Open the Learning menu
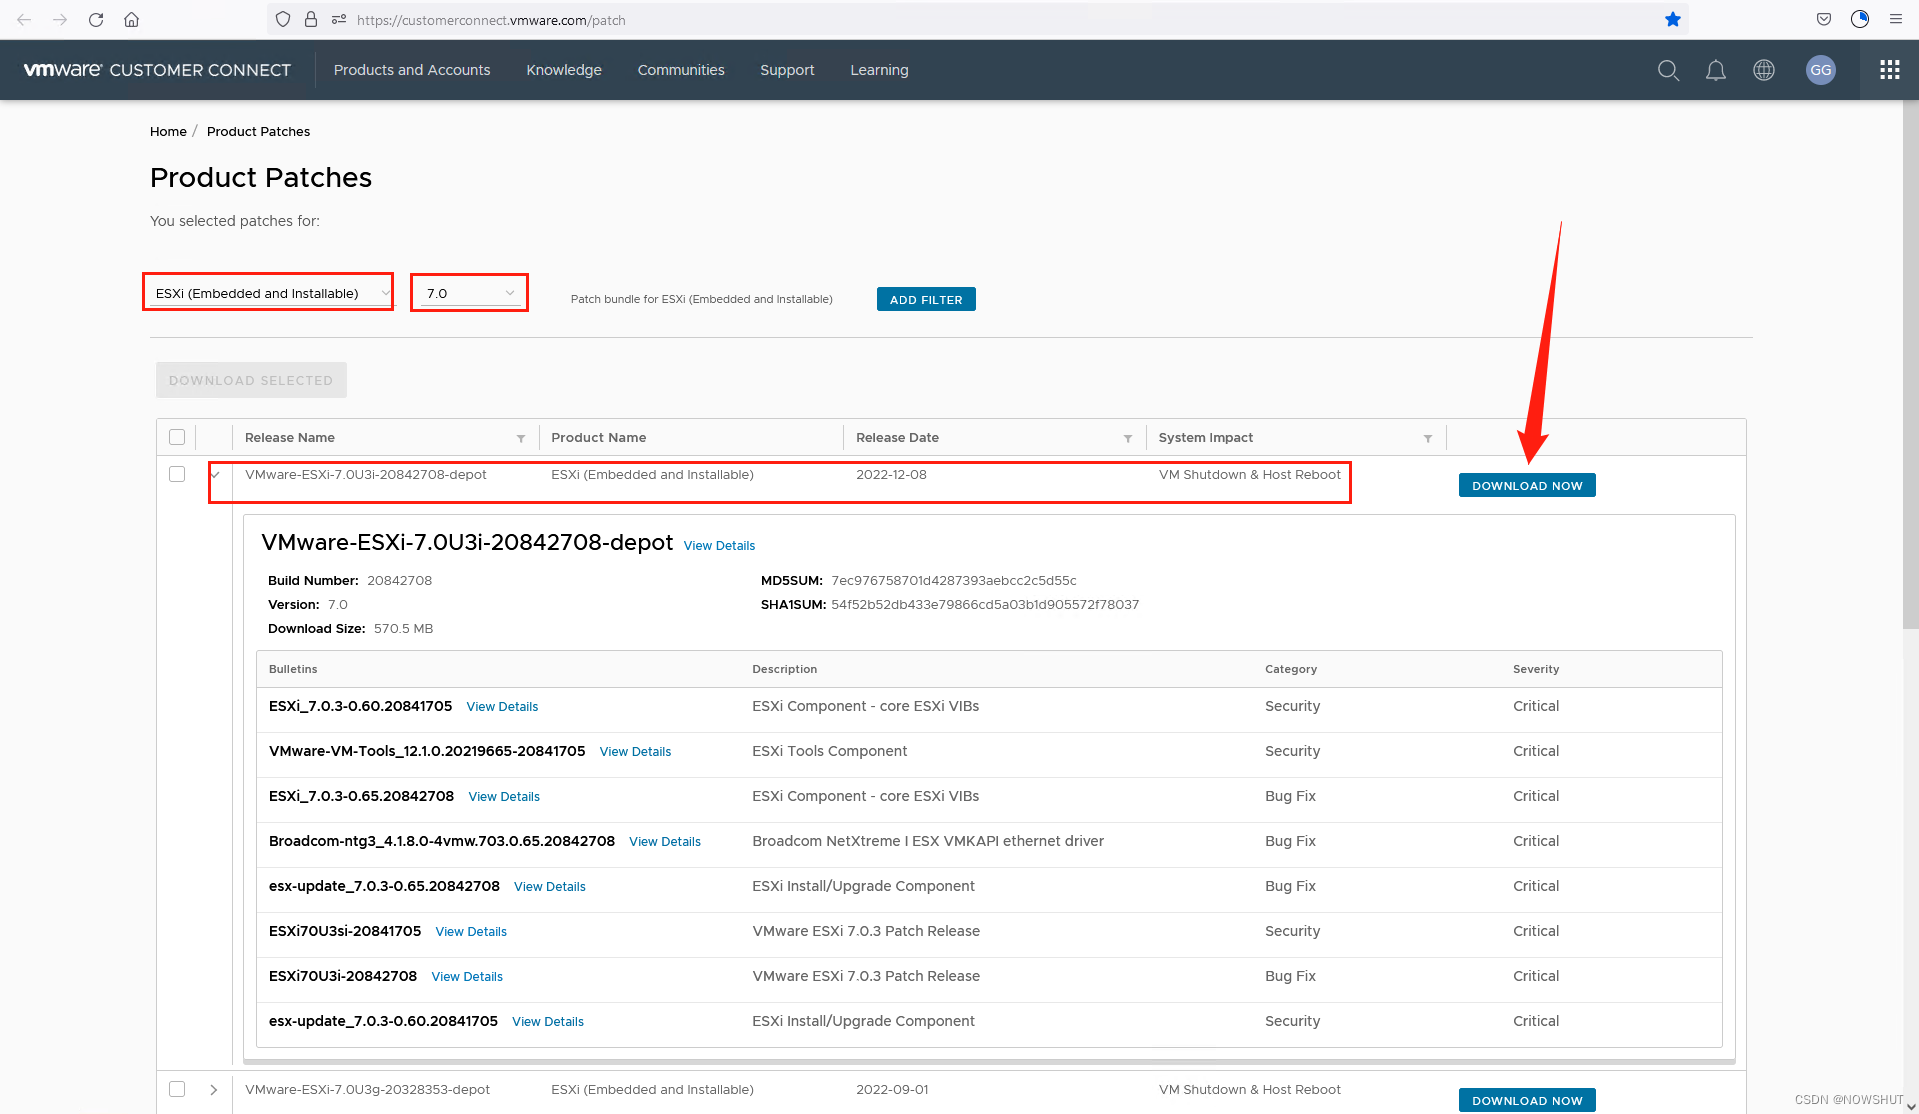 [x=879, y=70]
